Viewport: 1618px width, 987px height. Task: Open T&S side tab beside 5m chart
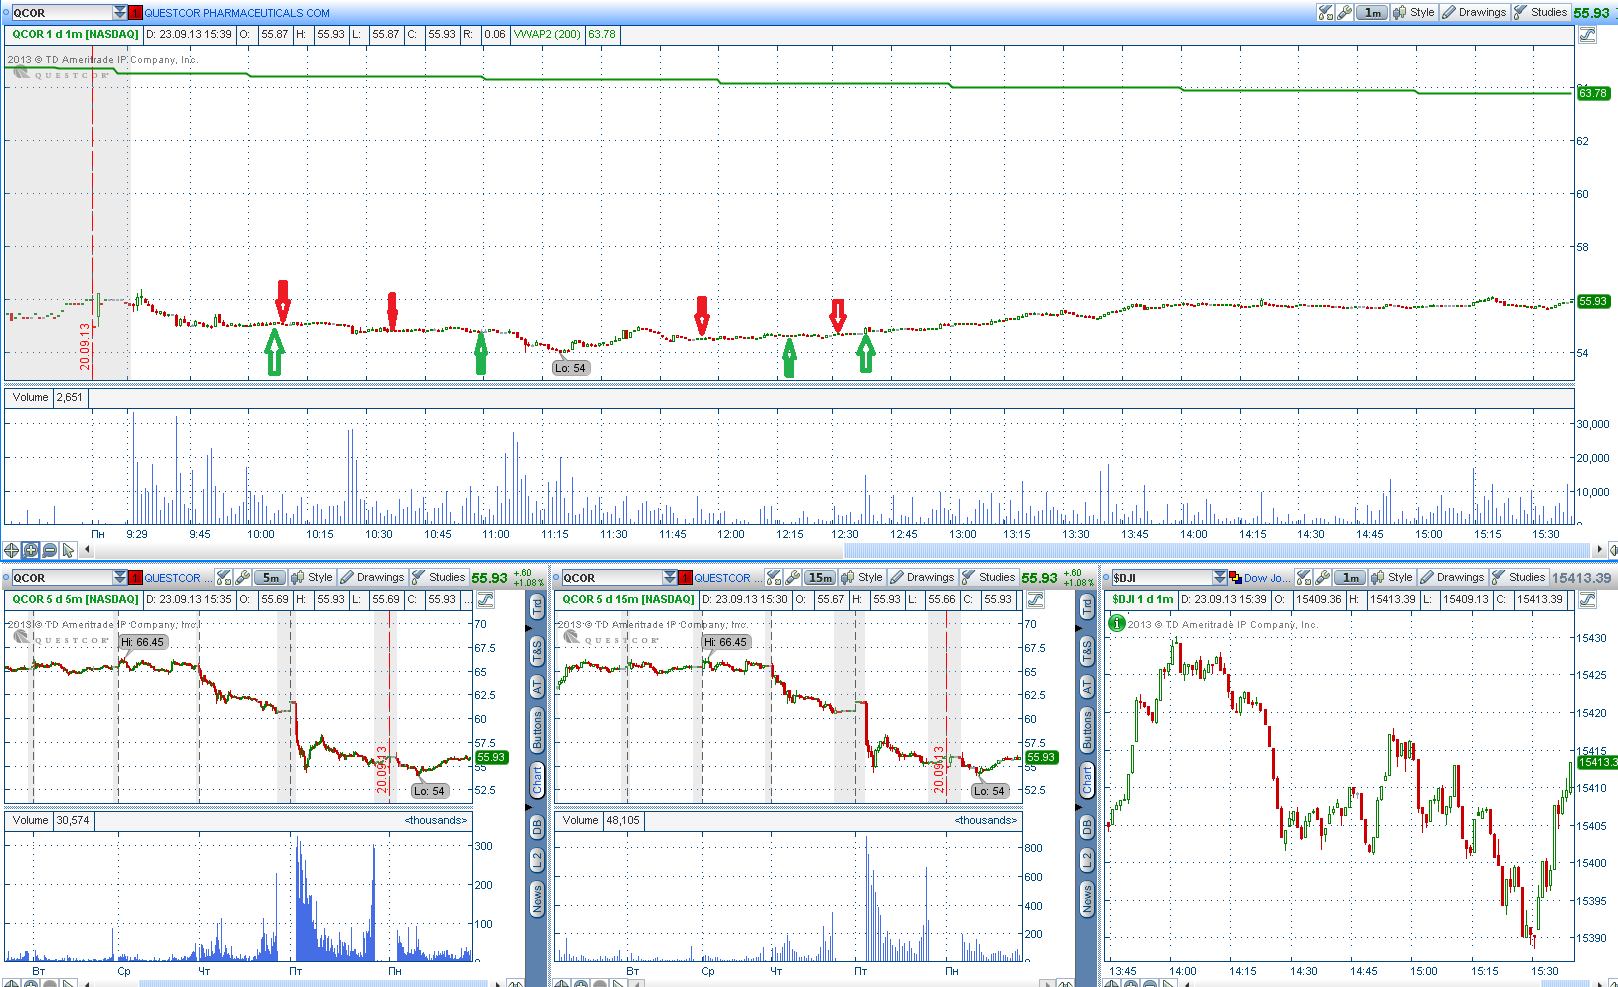pos(537,651)
